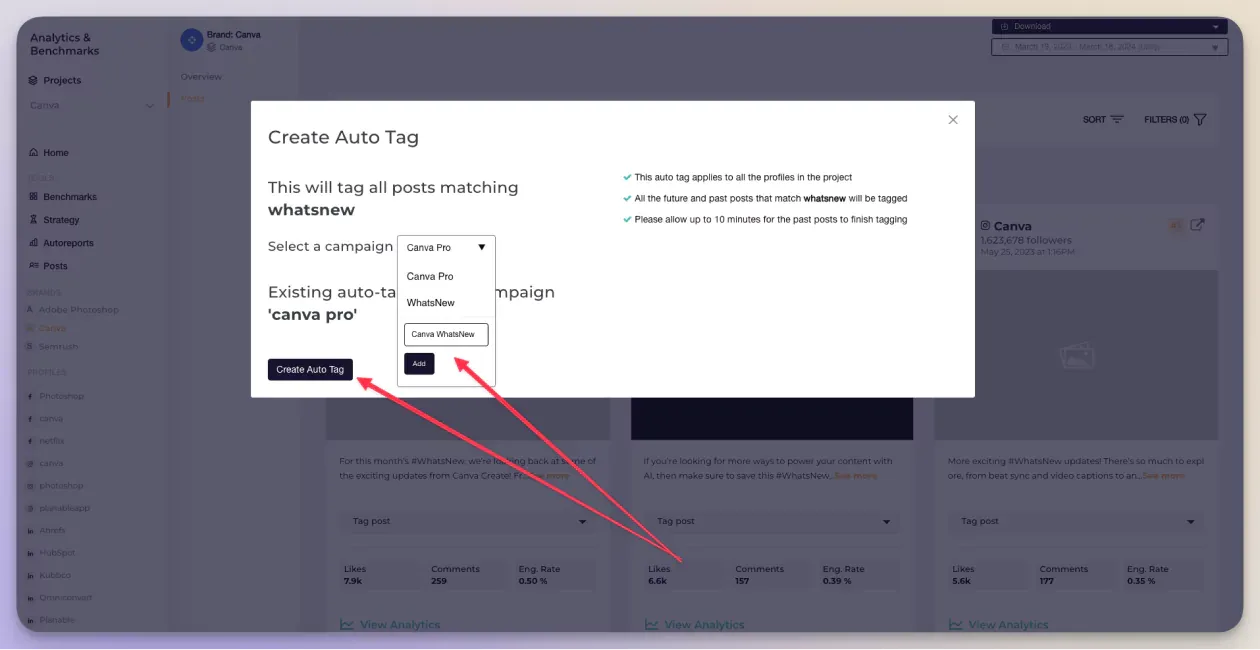Click the Projects stack icon
Viewport: 1260px width, 650px height.
click(x=33, y=80)
